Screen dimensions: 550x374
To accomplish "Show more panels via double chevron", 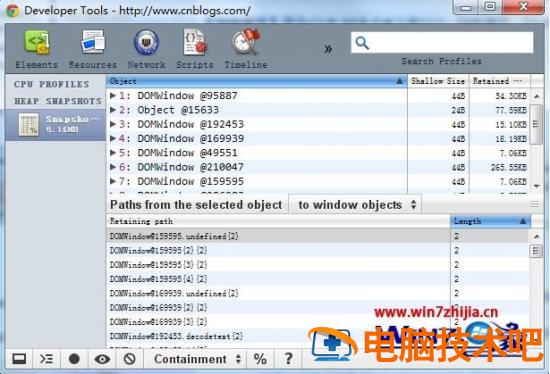I will point(328,49).
